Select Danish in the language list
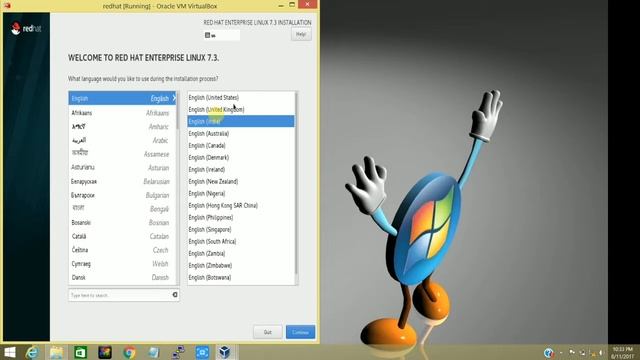 click(x=122, y=278)
